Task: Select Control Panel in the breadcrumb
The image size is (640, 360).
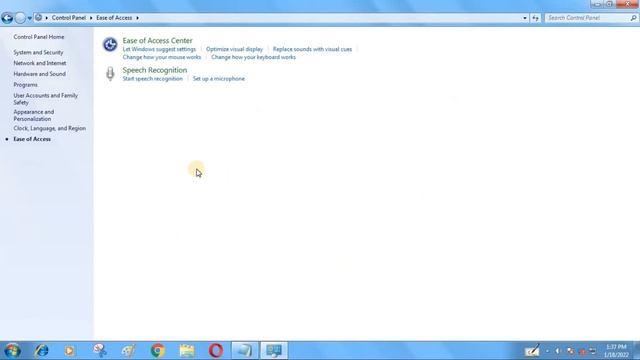Action: [69, 18]
